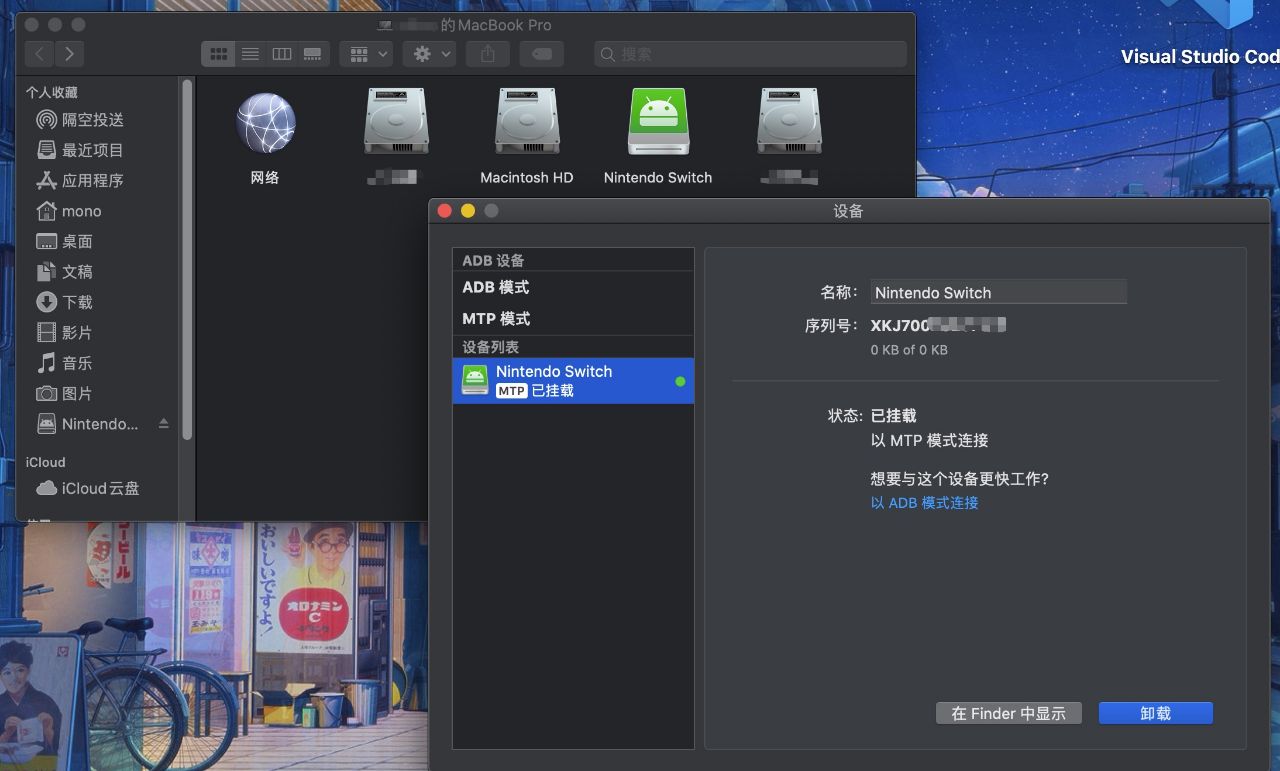Select the Nintendo Switch Android drive icon
Screen dimensions: 1280x771
tap(658, 122)
